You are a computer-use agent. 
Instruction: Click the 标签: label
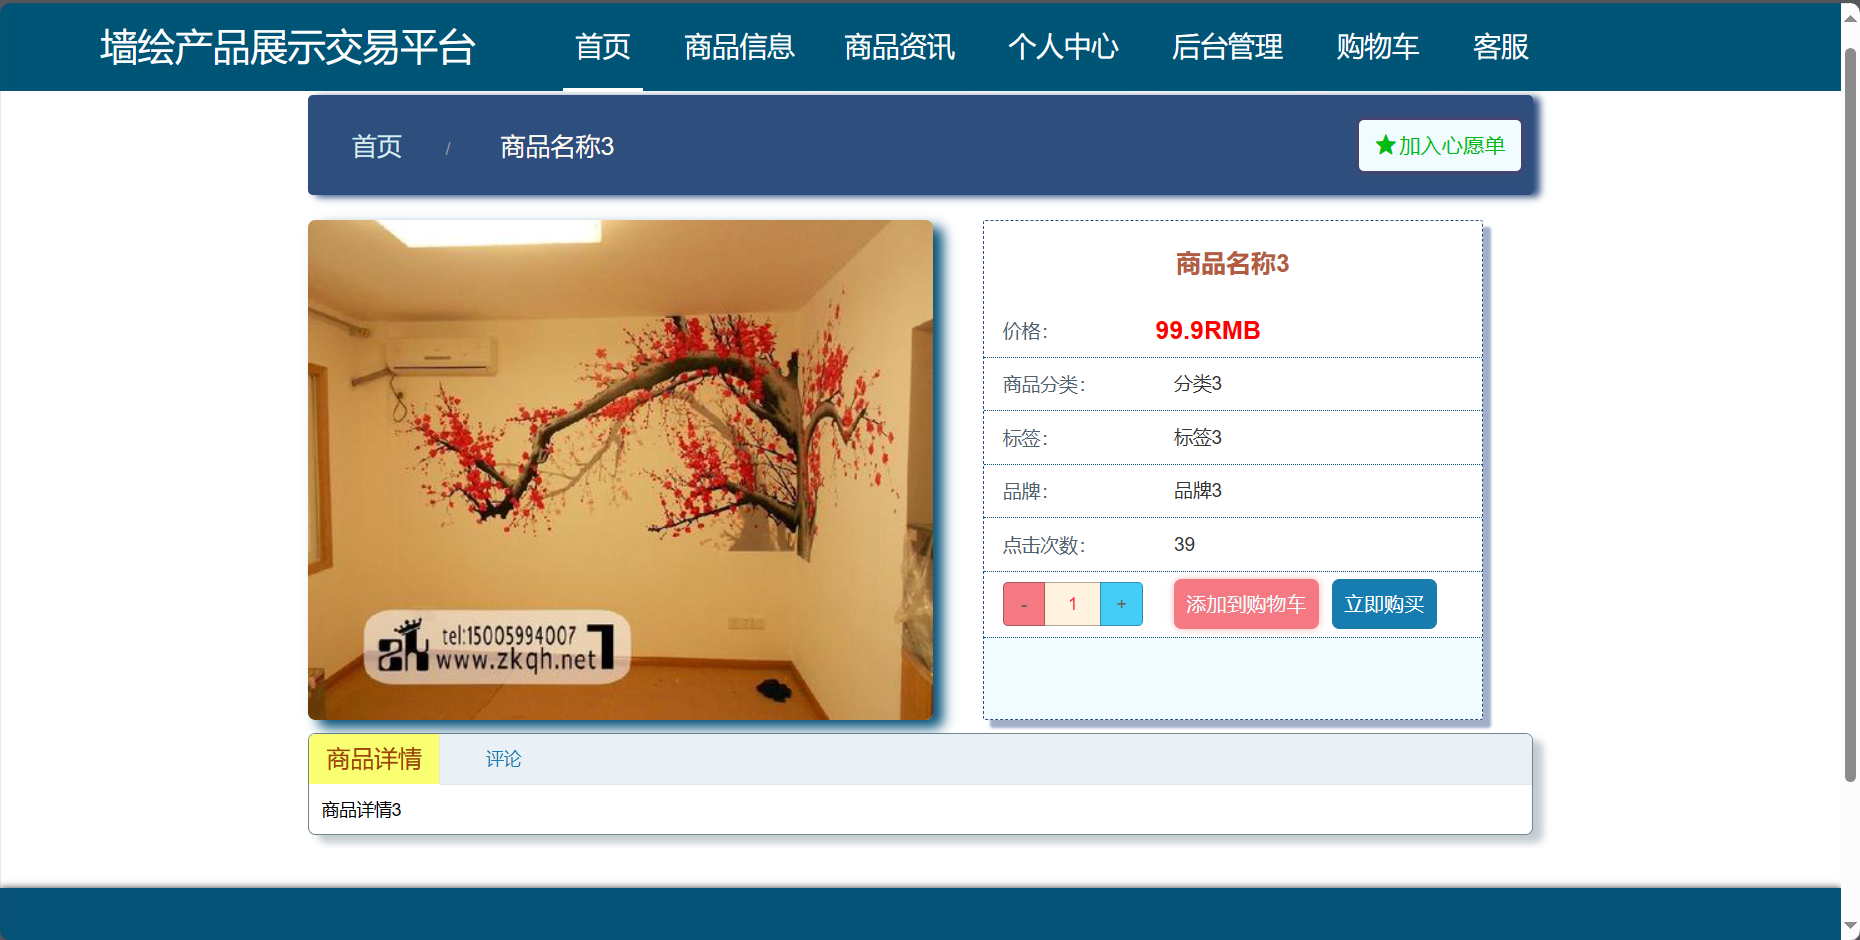point(1025,438)
